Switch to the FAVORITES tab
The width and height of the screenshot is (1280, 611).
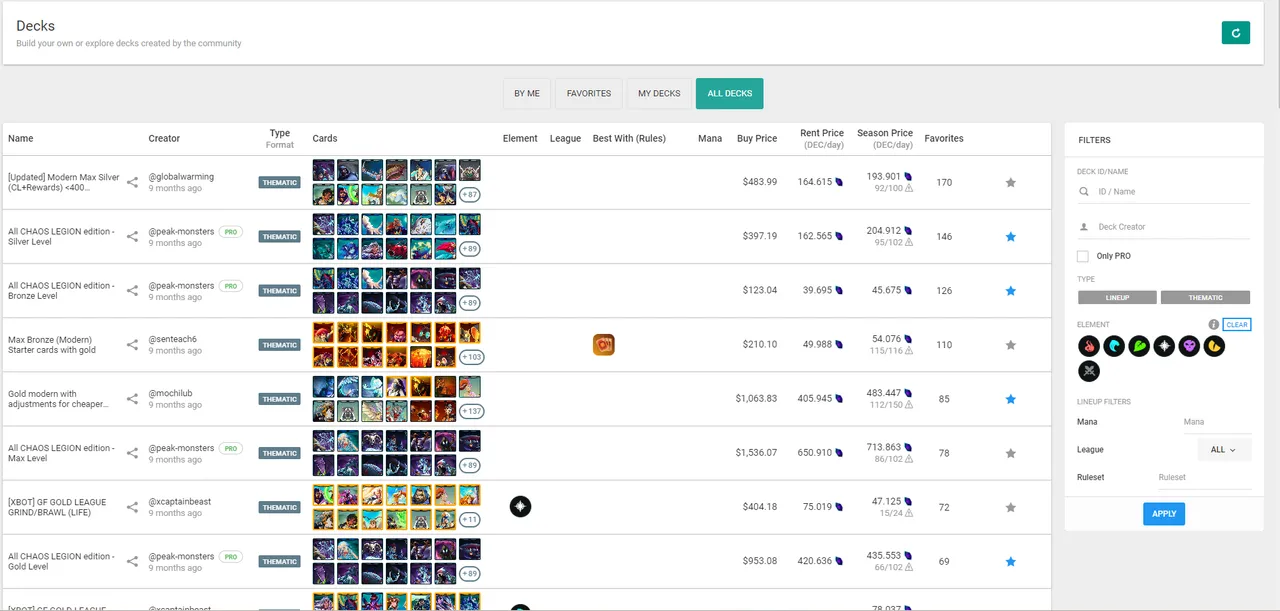[x=589, y=93]
